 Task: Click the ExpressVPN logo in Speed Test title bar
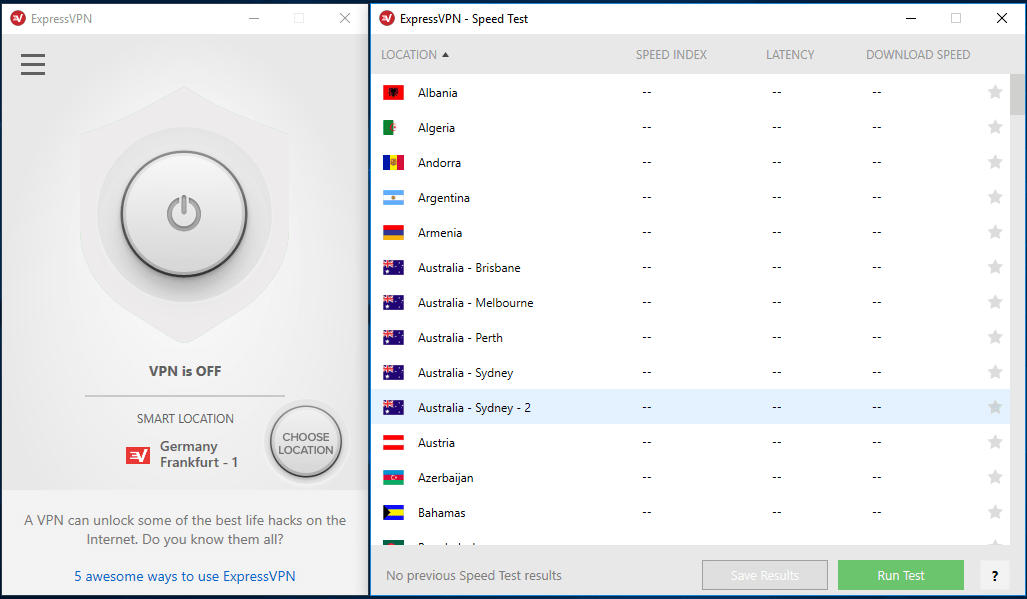tap(387, 18)
